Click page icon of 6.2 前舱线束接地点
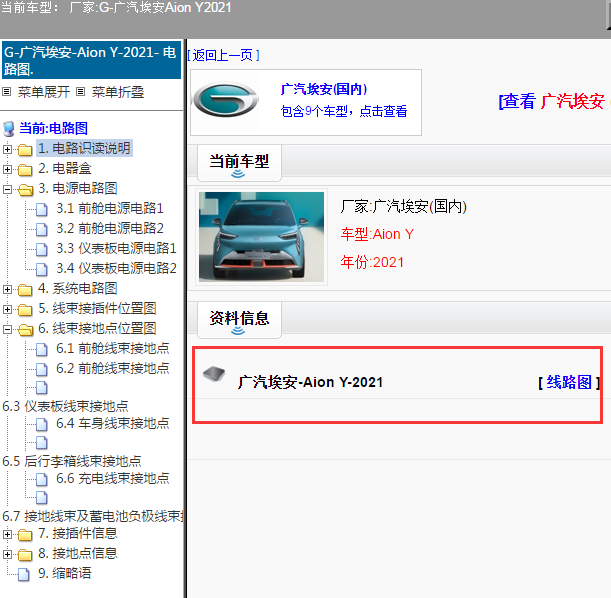Screen dimensions: 611x598 tap(42, 369)
